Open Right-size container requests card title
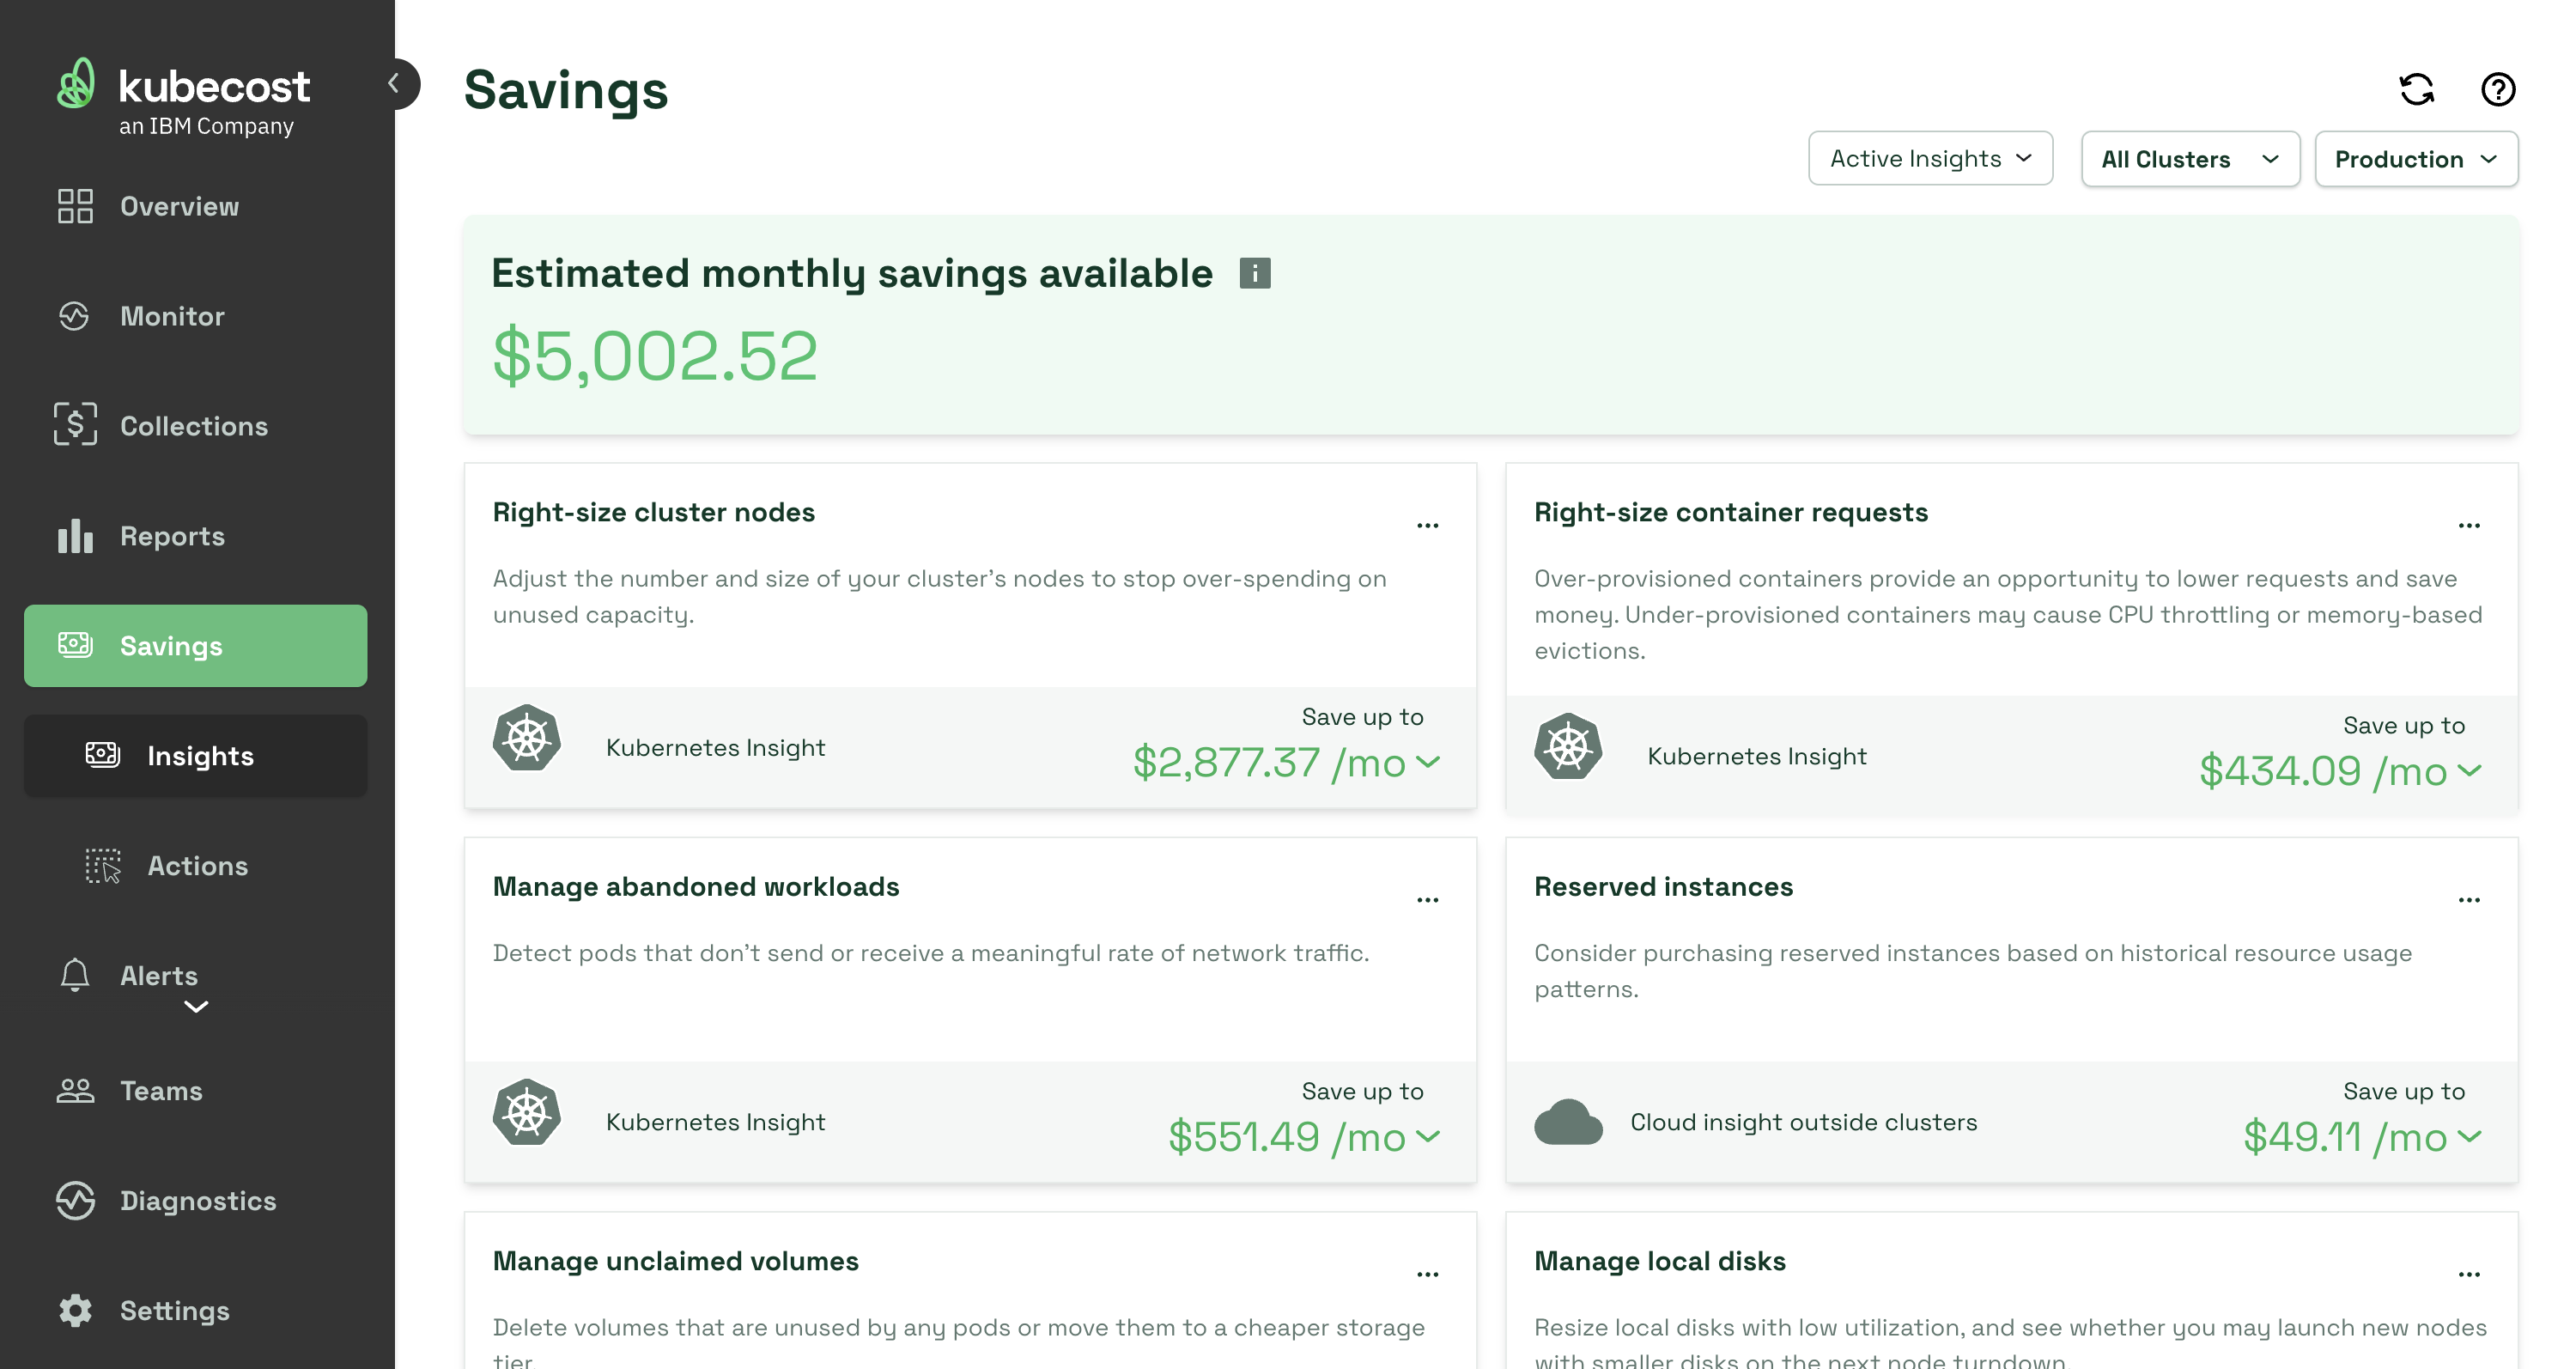This screenshot has width=2576, height=1369. click(x=1730, y=512)
